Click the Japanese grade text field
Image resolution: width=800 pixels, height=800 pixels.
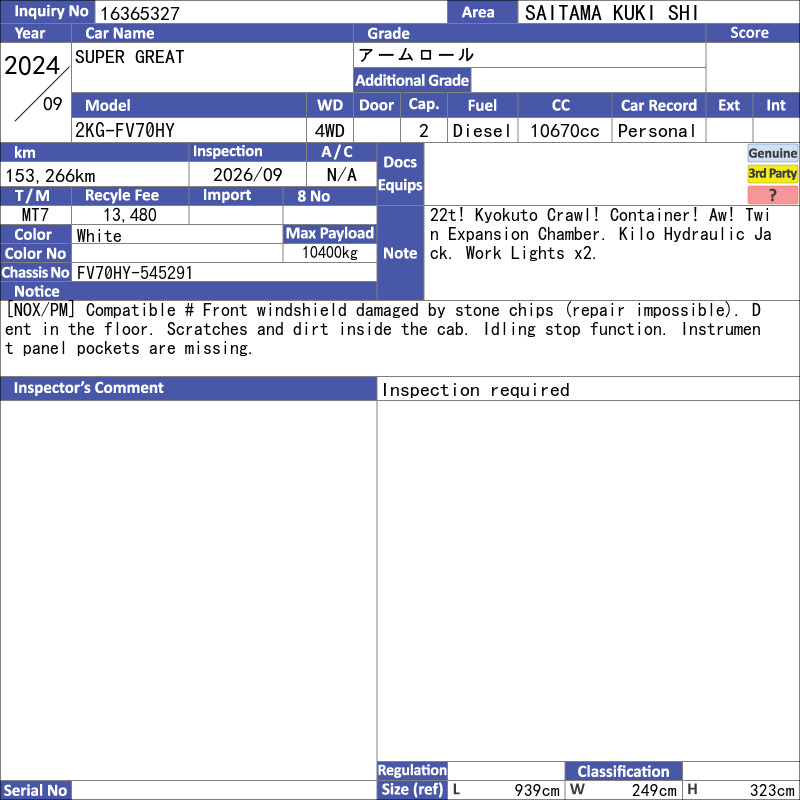530,55
